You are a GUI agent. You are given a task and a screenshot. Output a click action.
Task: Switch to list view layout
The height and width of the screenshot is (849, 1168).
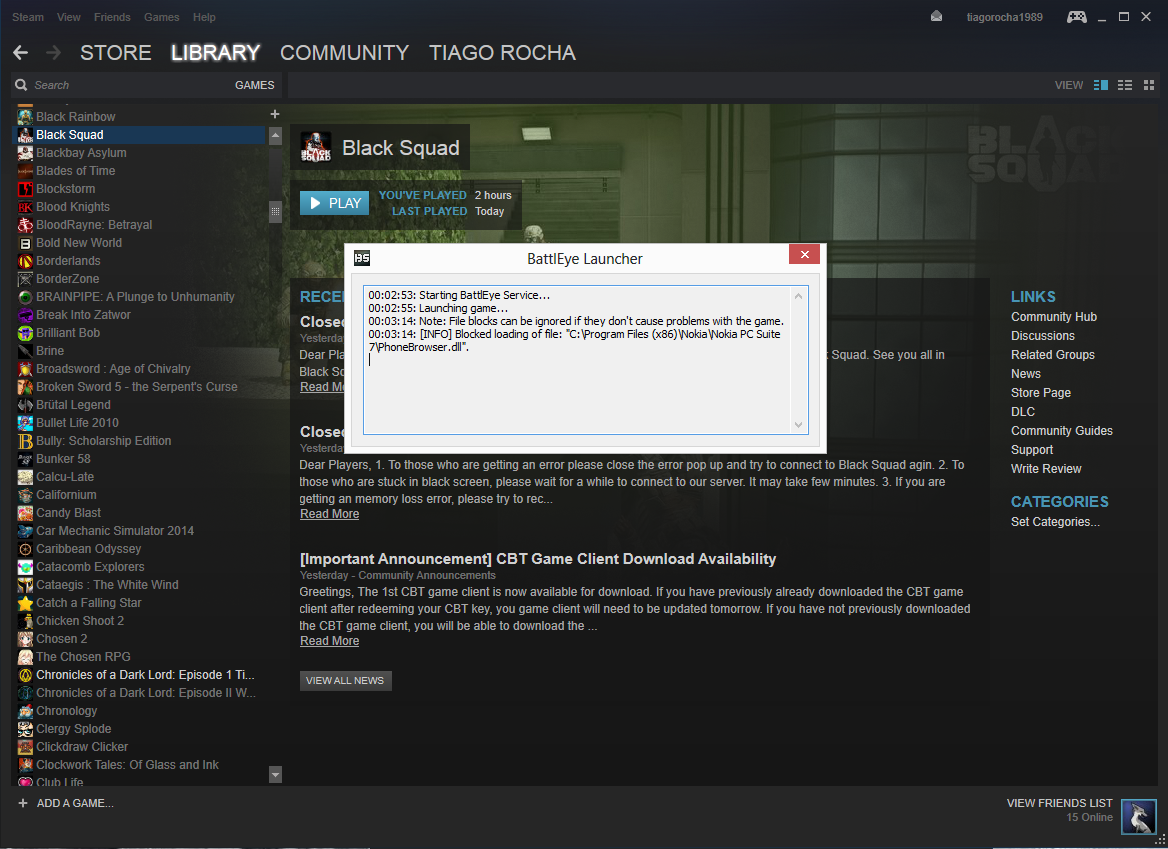point(1125,85)
